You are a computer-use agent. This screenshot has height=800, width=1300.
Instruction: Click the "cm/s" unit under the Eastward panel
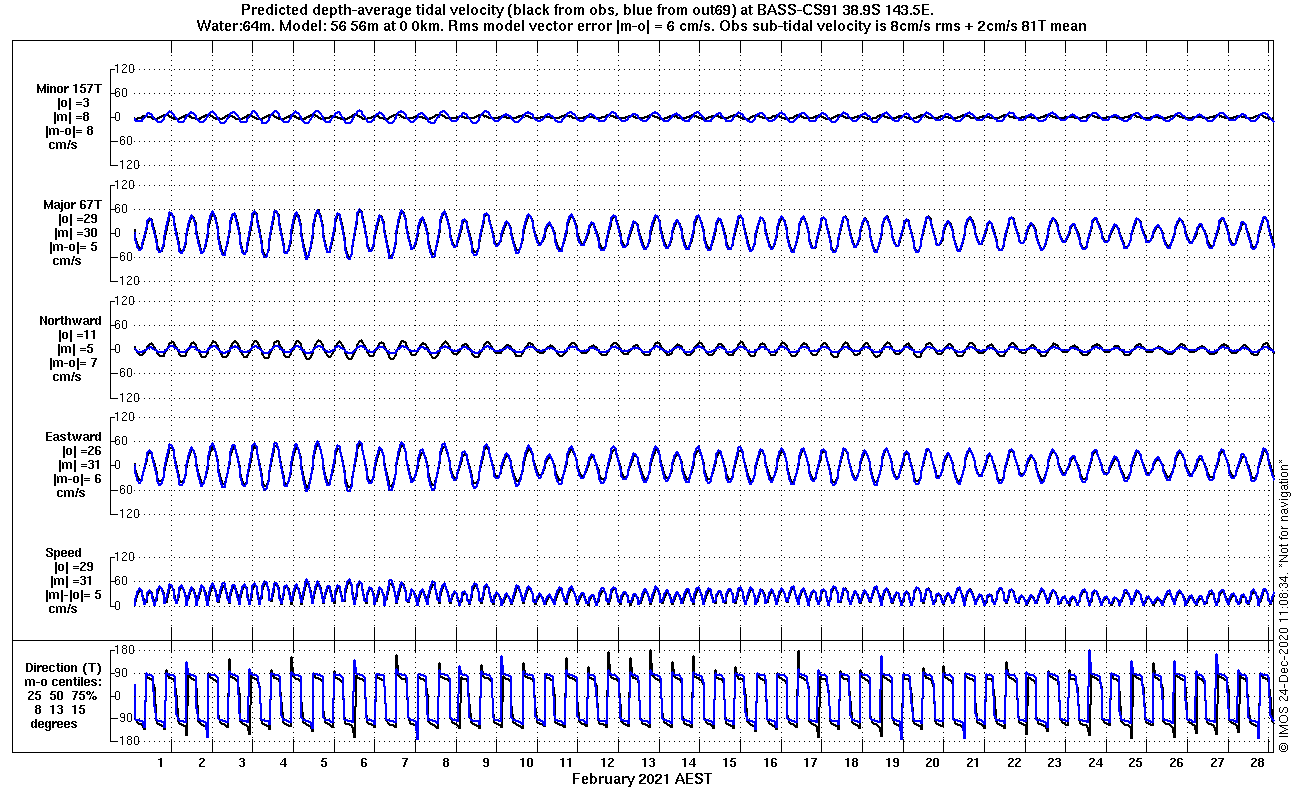click(70, 493)
